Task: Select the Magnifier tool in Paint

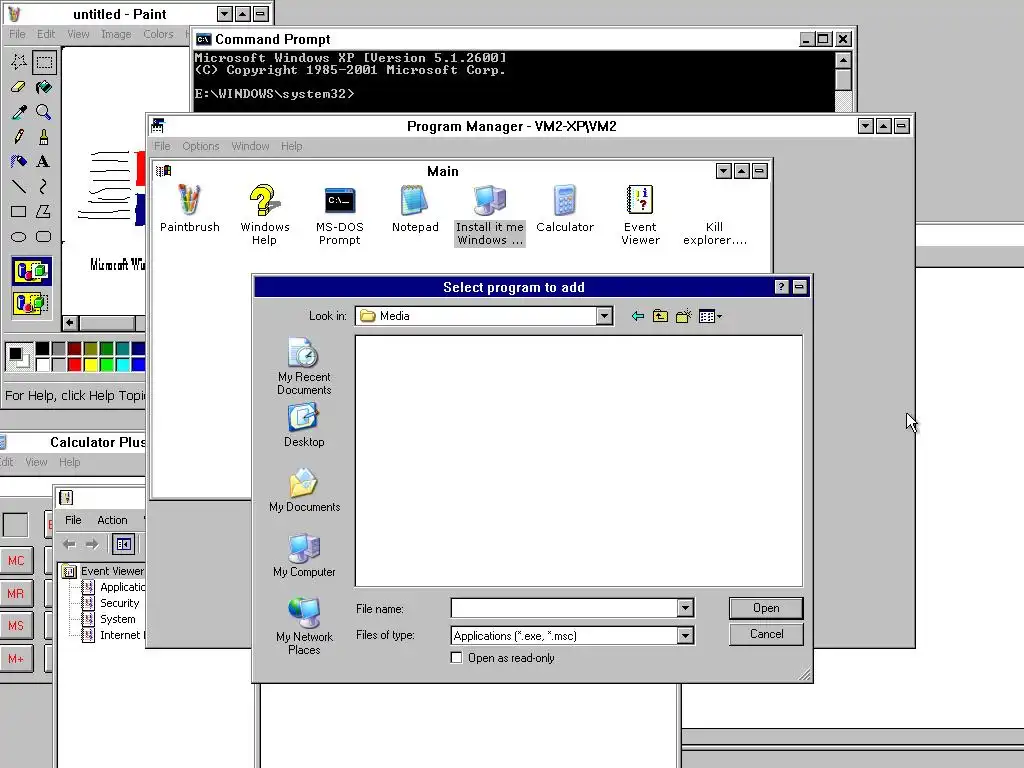Action: pyautogui.click(x=44, y=112)
